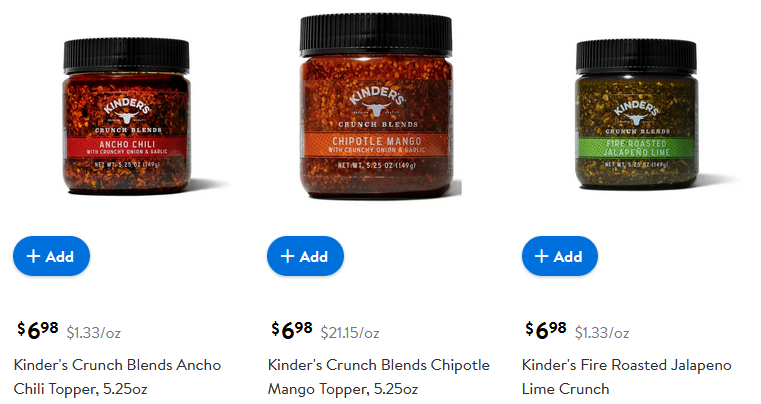This screenshot has height=404, width=761.
Task: Add Fire Roasted Jalapeno Lime Crunch to cart
Action: tap(560, 256)
